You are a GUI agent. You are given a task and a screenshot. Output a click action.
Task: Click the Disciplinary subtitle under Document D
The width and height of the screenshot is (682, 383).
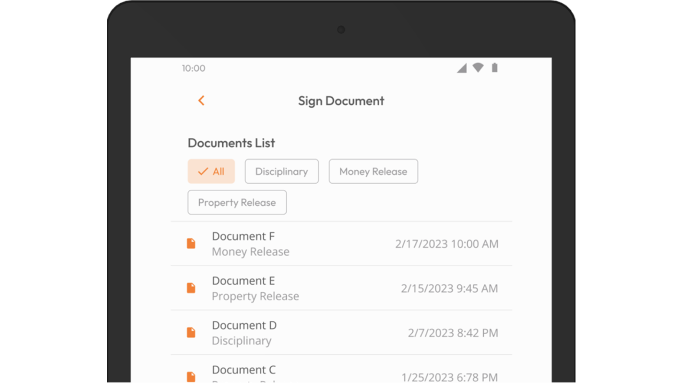pyautogui.click(x=241, y=341)
